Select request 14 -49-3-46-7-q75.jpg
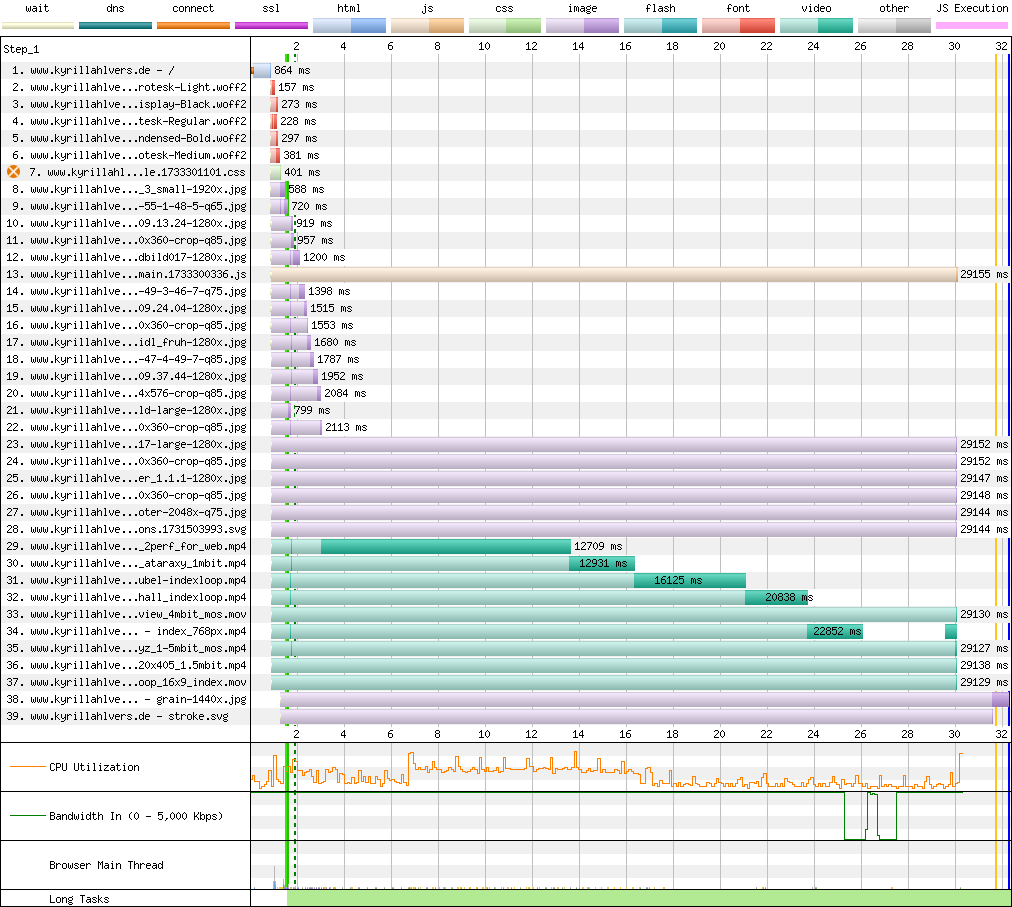The image size is (1012, 907). pos(127,291)
